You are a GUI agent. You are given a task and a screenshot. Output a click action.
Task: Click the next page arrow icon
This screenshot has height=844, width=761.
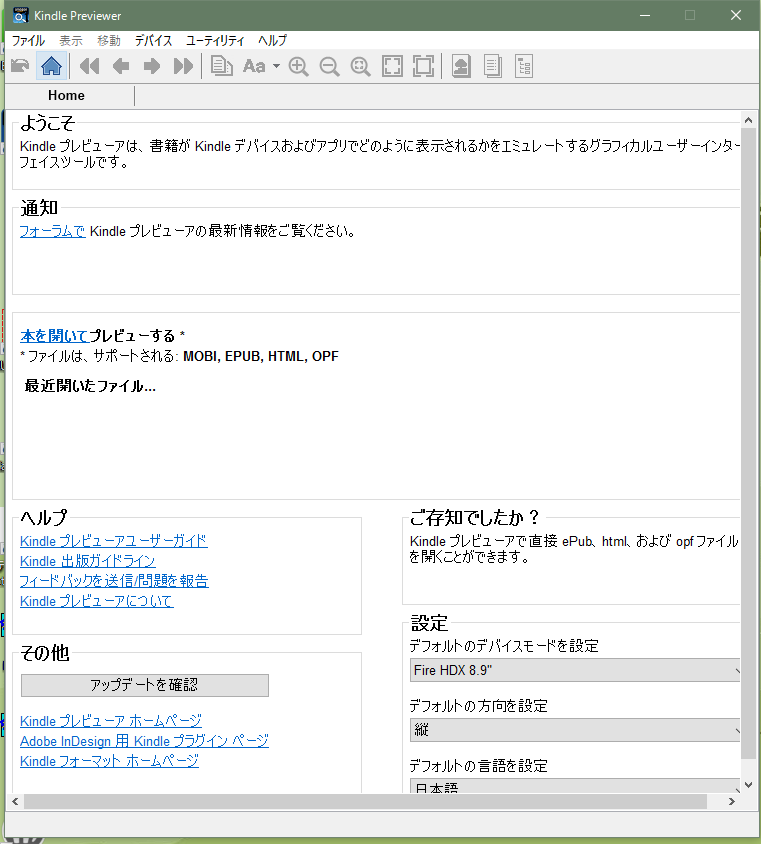pyautogui.click(x=151, y=66)
